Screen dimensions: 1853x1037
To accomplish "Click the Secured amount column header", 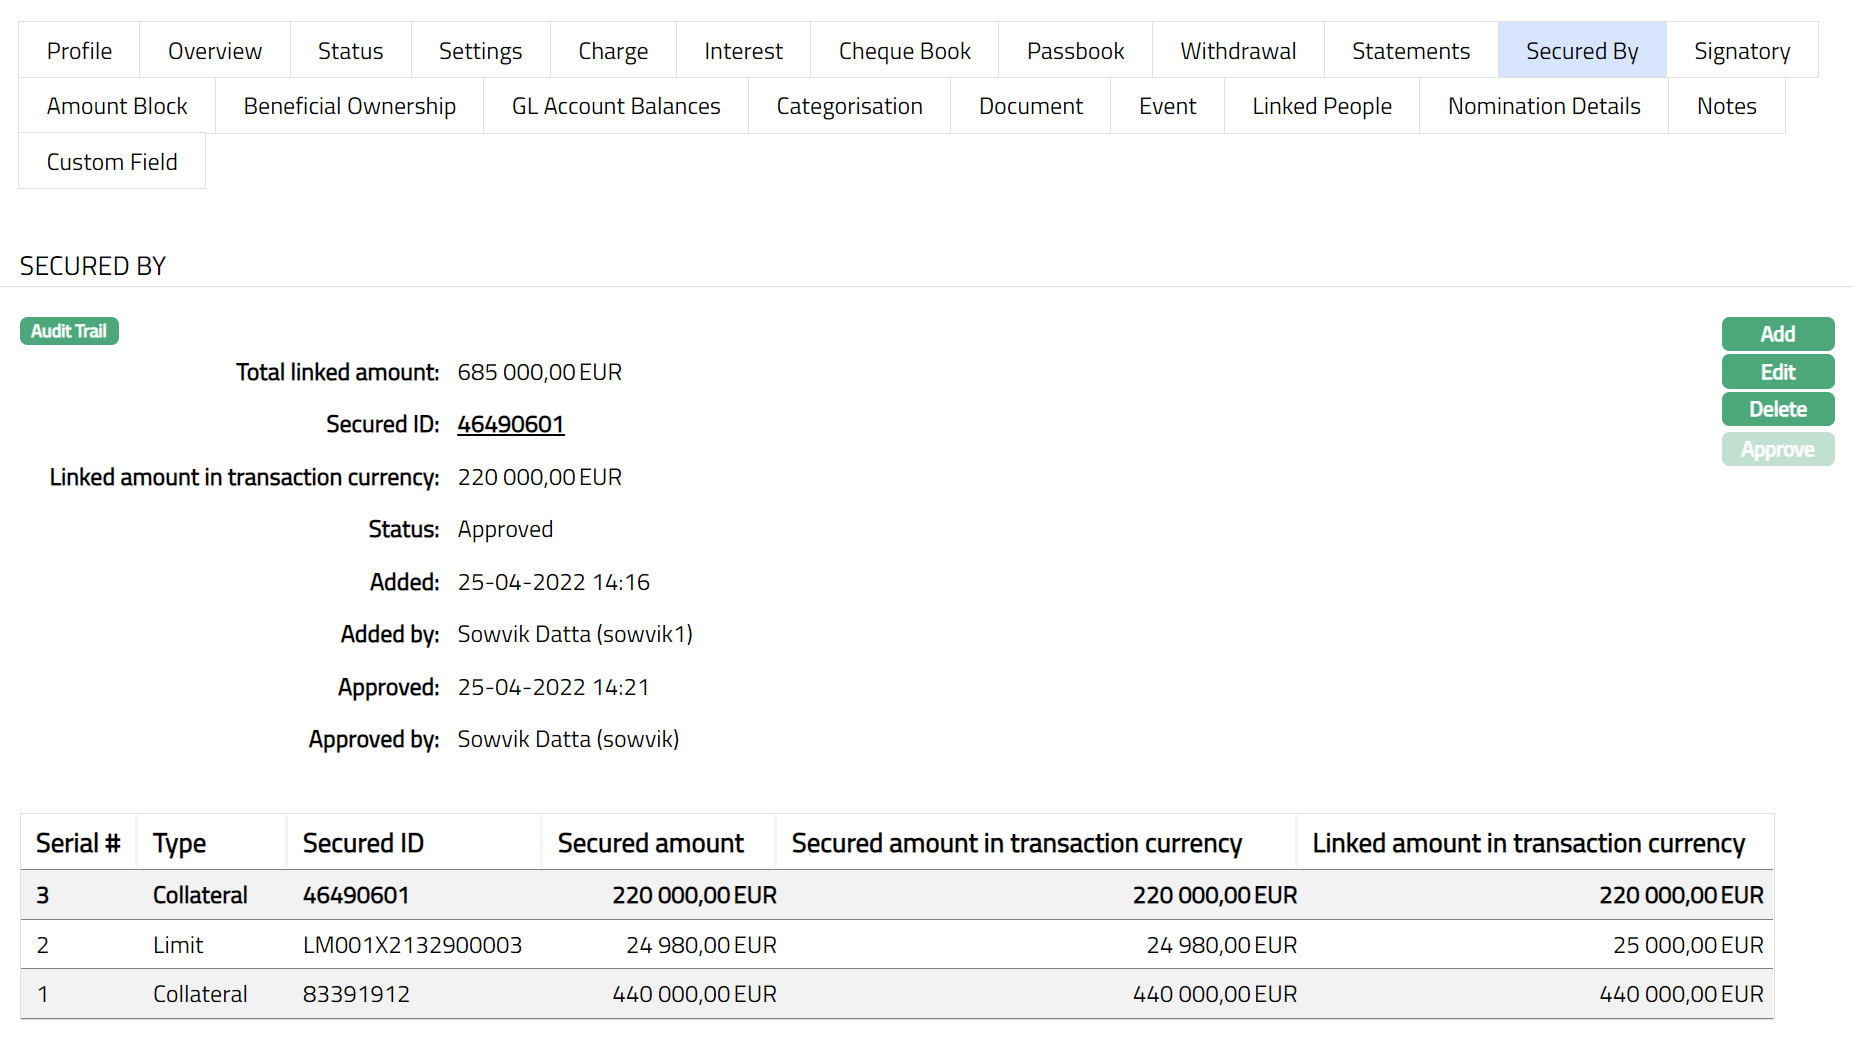I will click(x=650, y=843).
